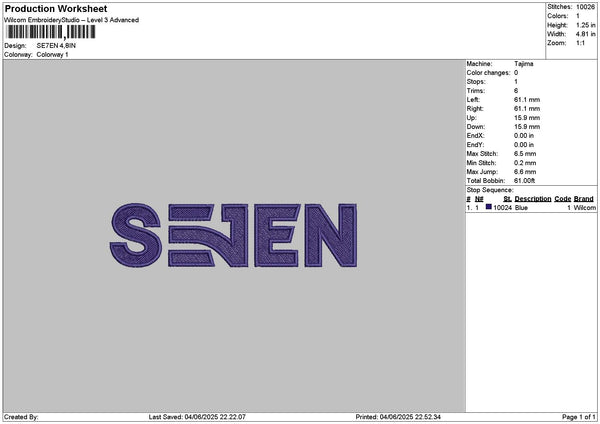Click the Machine Tajima entry

tap(500, 64)
